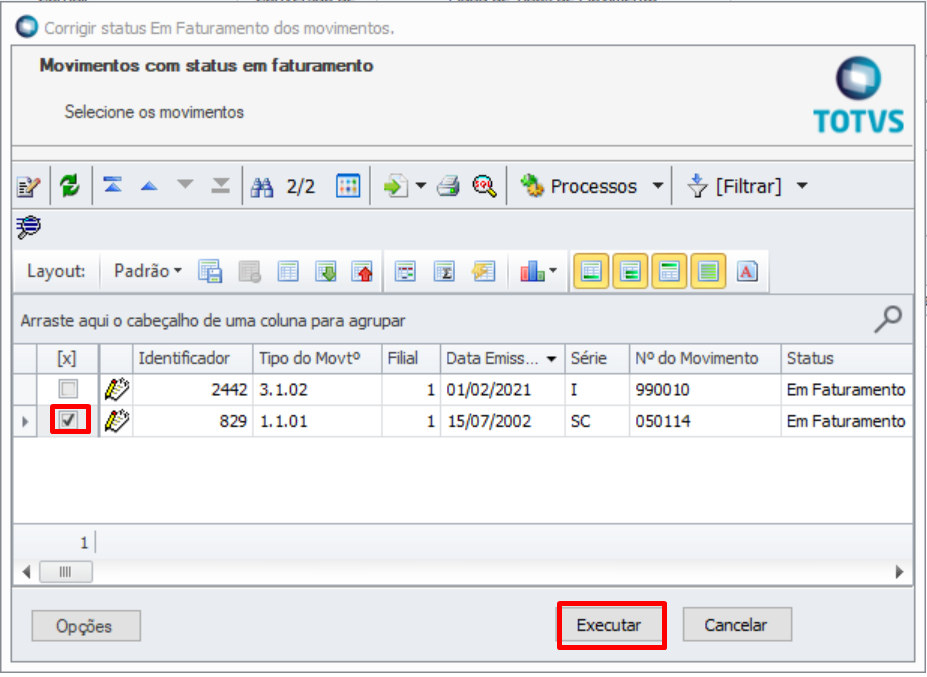
Task: Click the red letter A font icon
Action: [747, 271]
